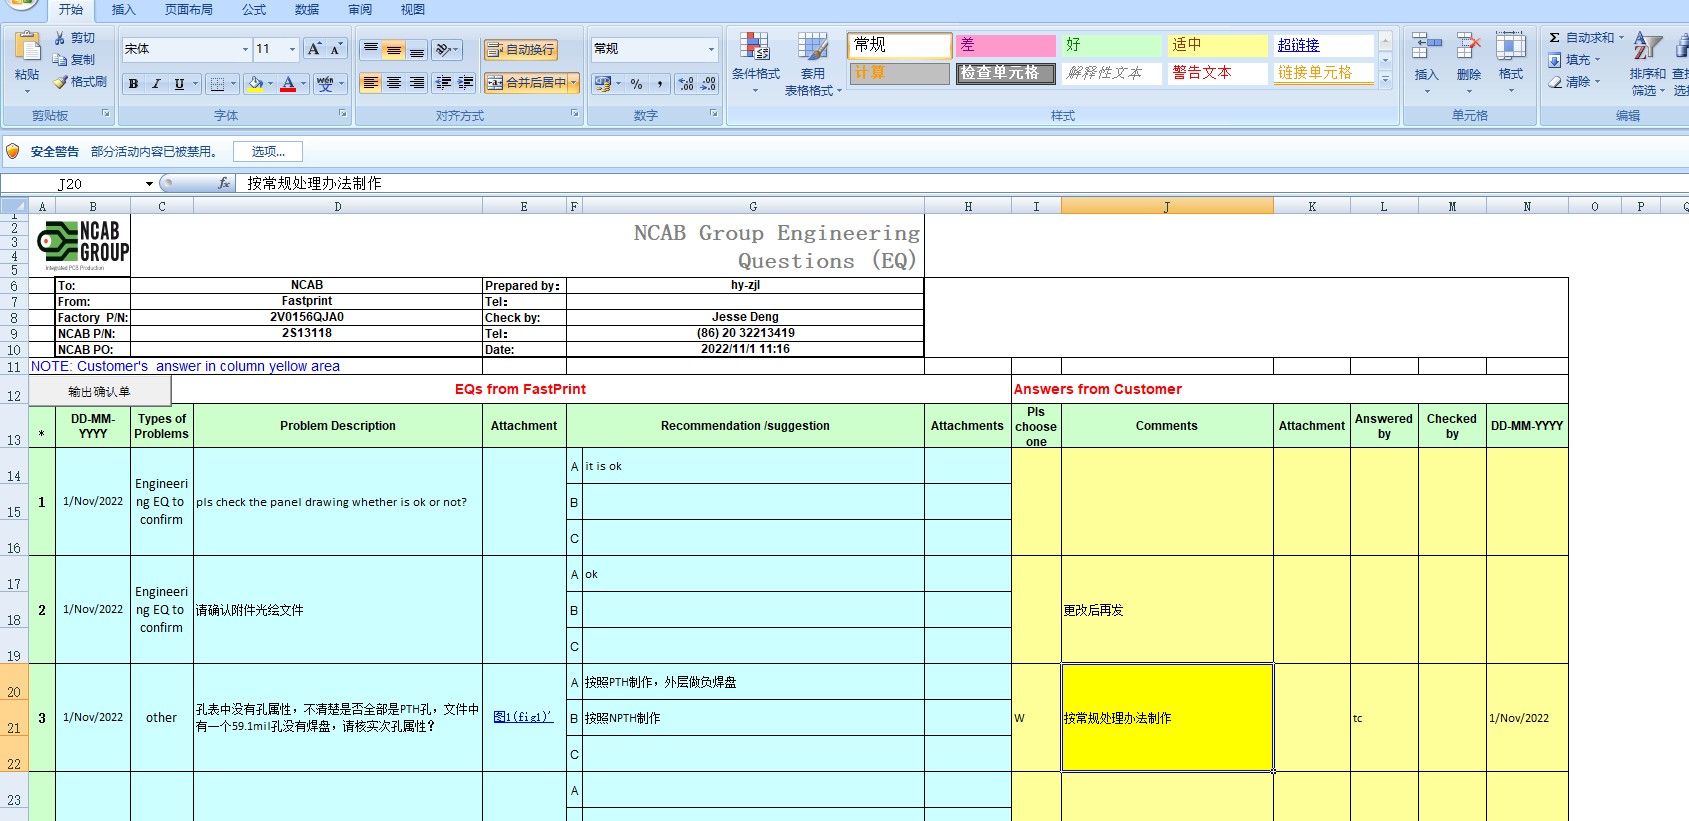Align text to top of cell
1689x821 pixels.
coord(371,49)
